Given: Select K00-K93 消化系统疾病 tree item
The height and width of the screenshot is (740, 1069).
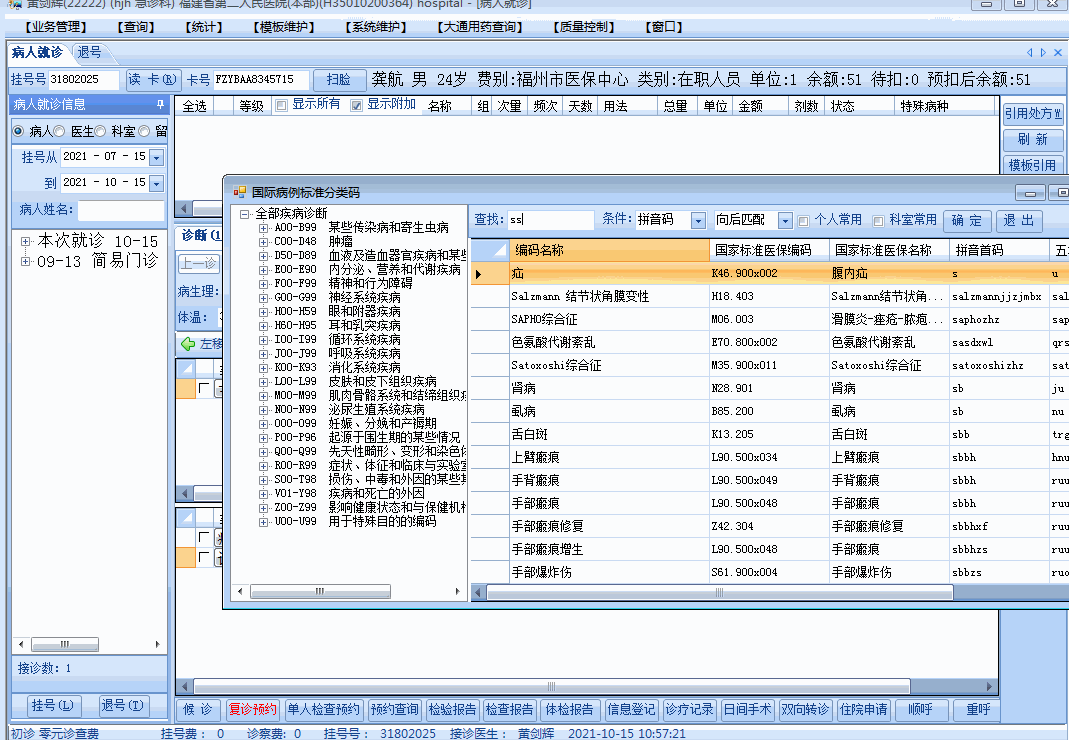Looking at the screenshot, I should tap(337, 368).
